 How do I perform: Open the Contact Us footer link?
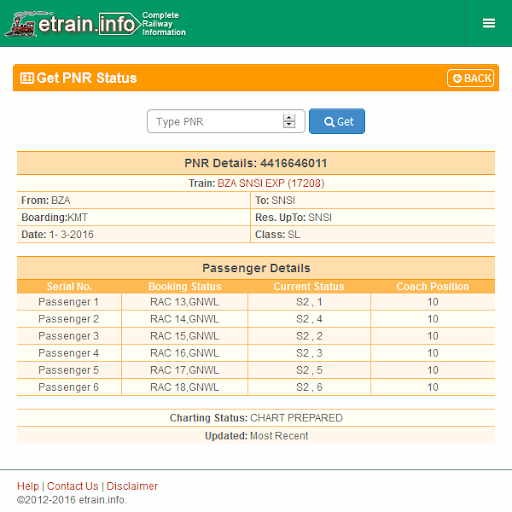pos(73,486)
